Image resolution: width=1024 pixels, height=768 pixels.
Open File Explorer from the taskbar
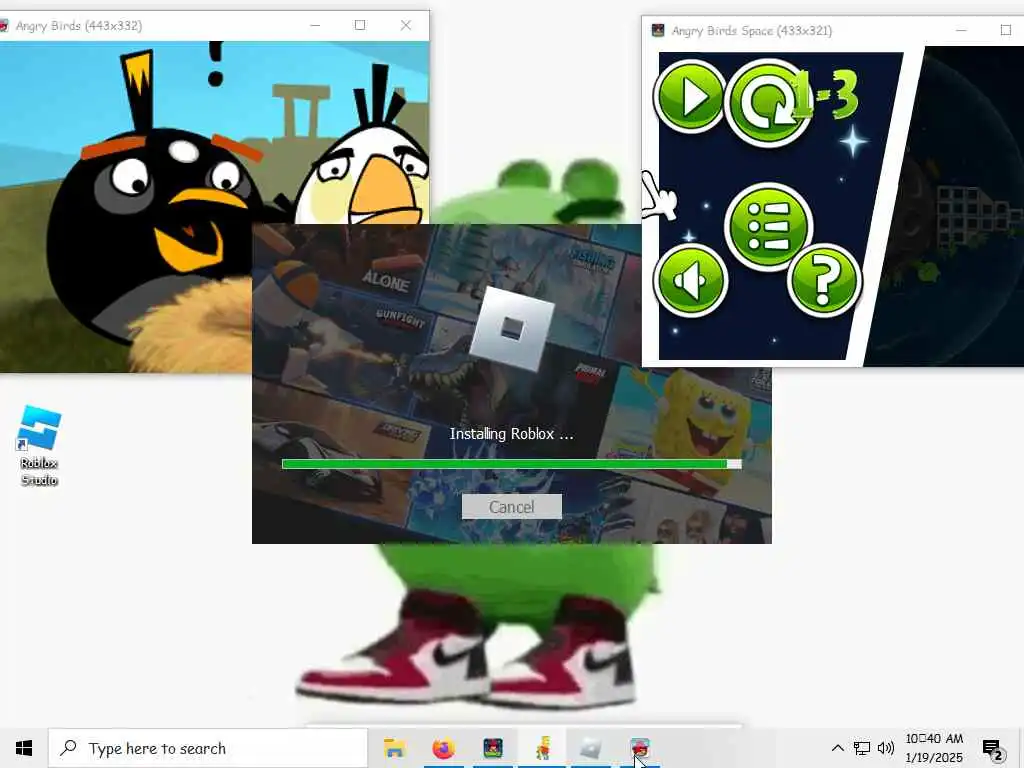pos(394,748)
